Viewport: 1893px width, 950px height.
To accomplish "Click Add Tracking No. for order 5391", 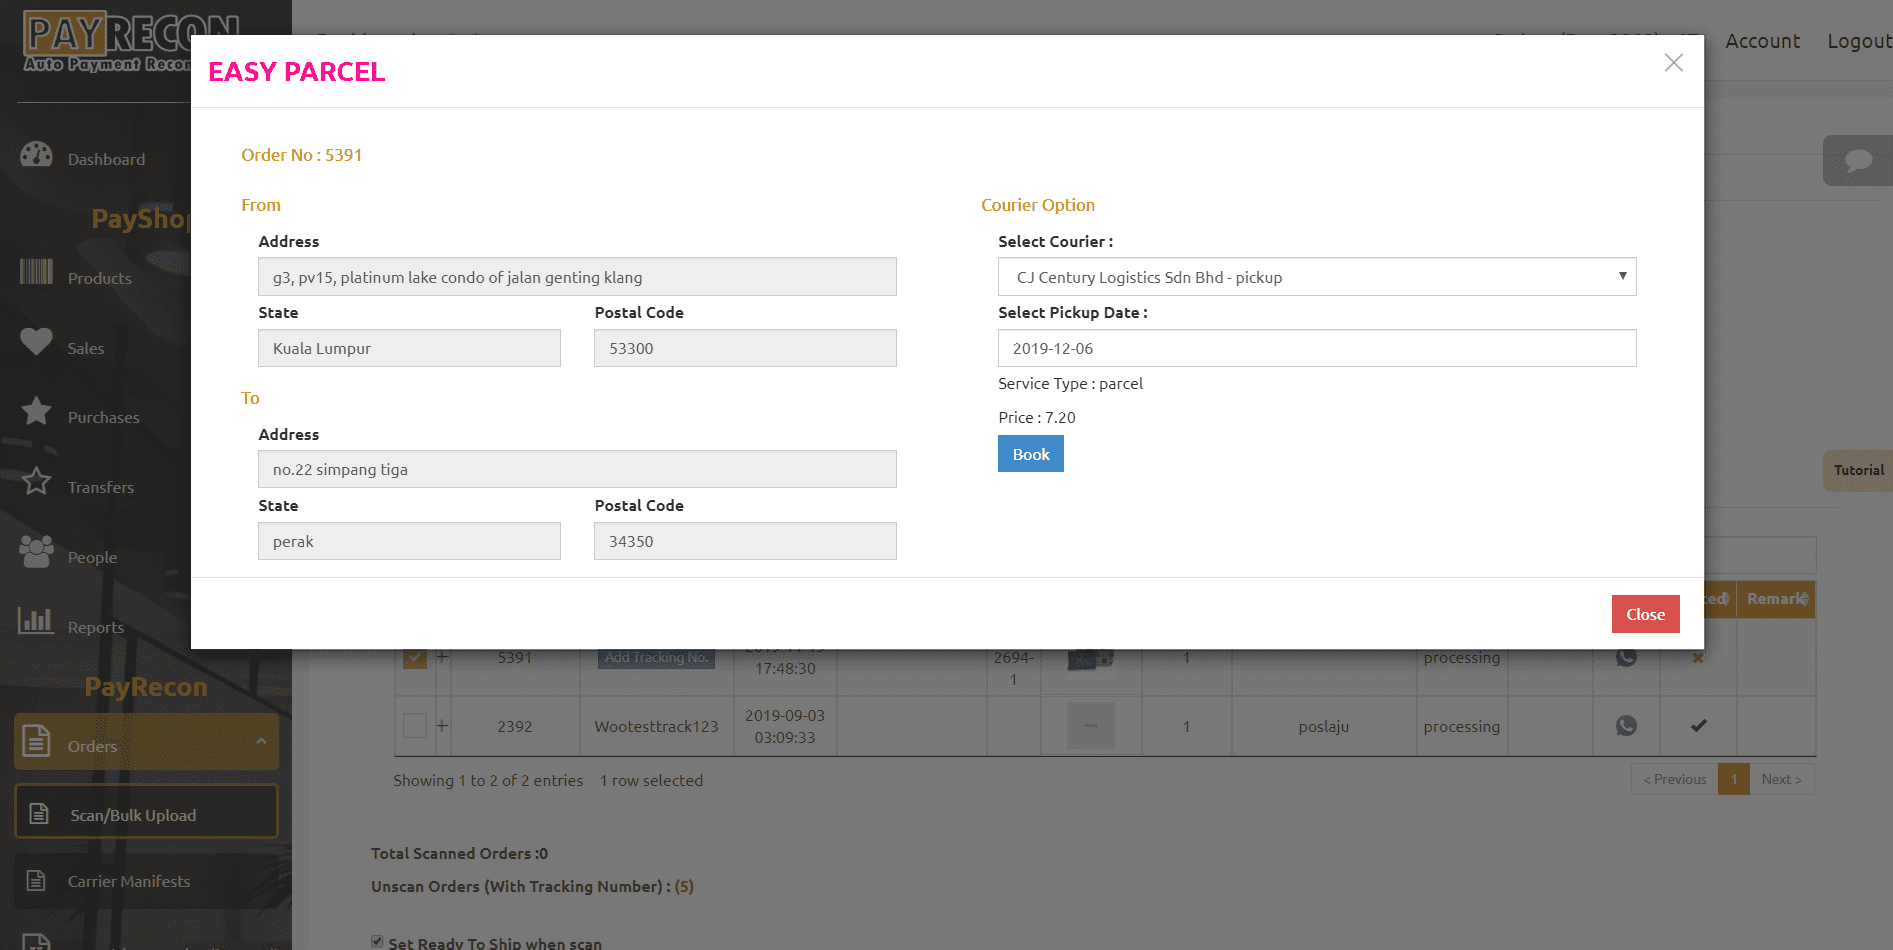I will [x=656, y=657].
